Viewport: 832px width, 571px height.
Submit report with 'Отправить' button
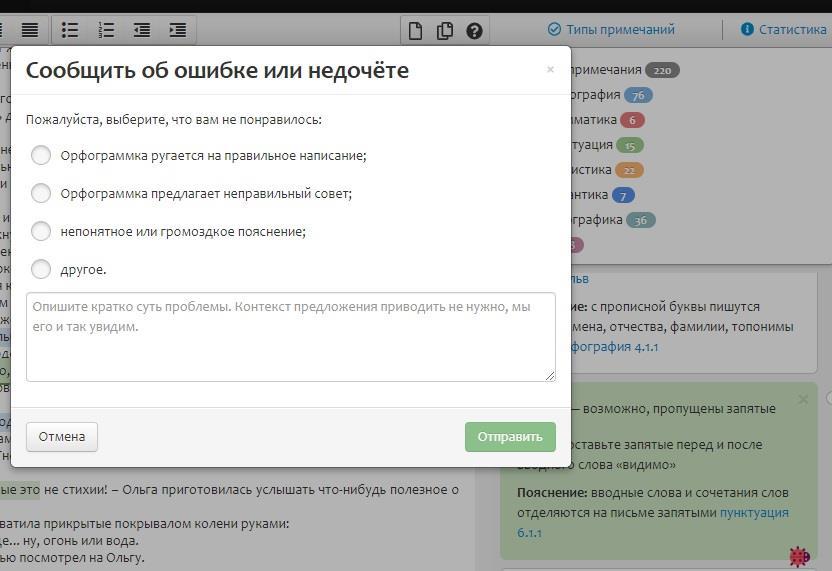tap(509, 437)
